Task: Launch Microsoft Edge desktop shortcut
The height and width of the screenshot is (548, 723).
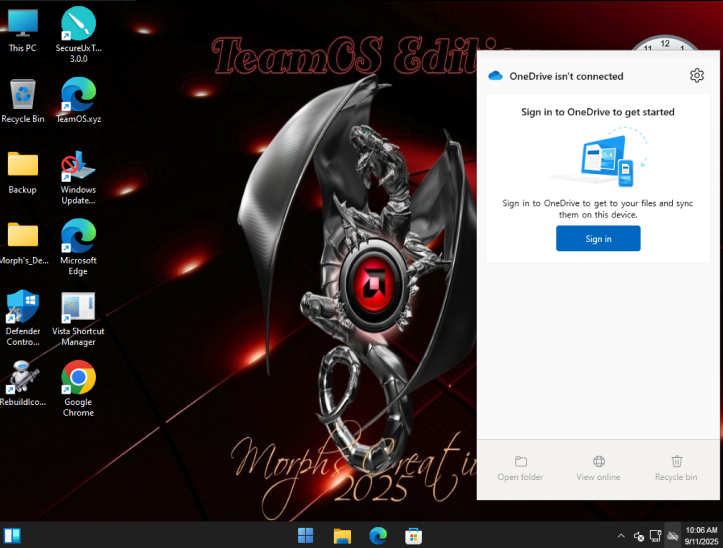Action: (78, 247)
